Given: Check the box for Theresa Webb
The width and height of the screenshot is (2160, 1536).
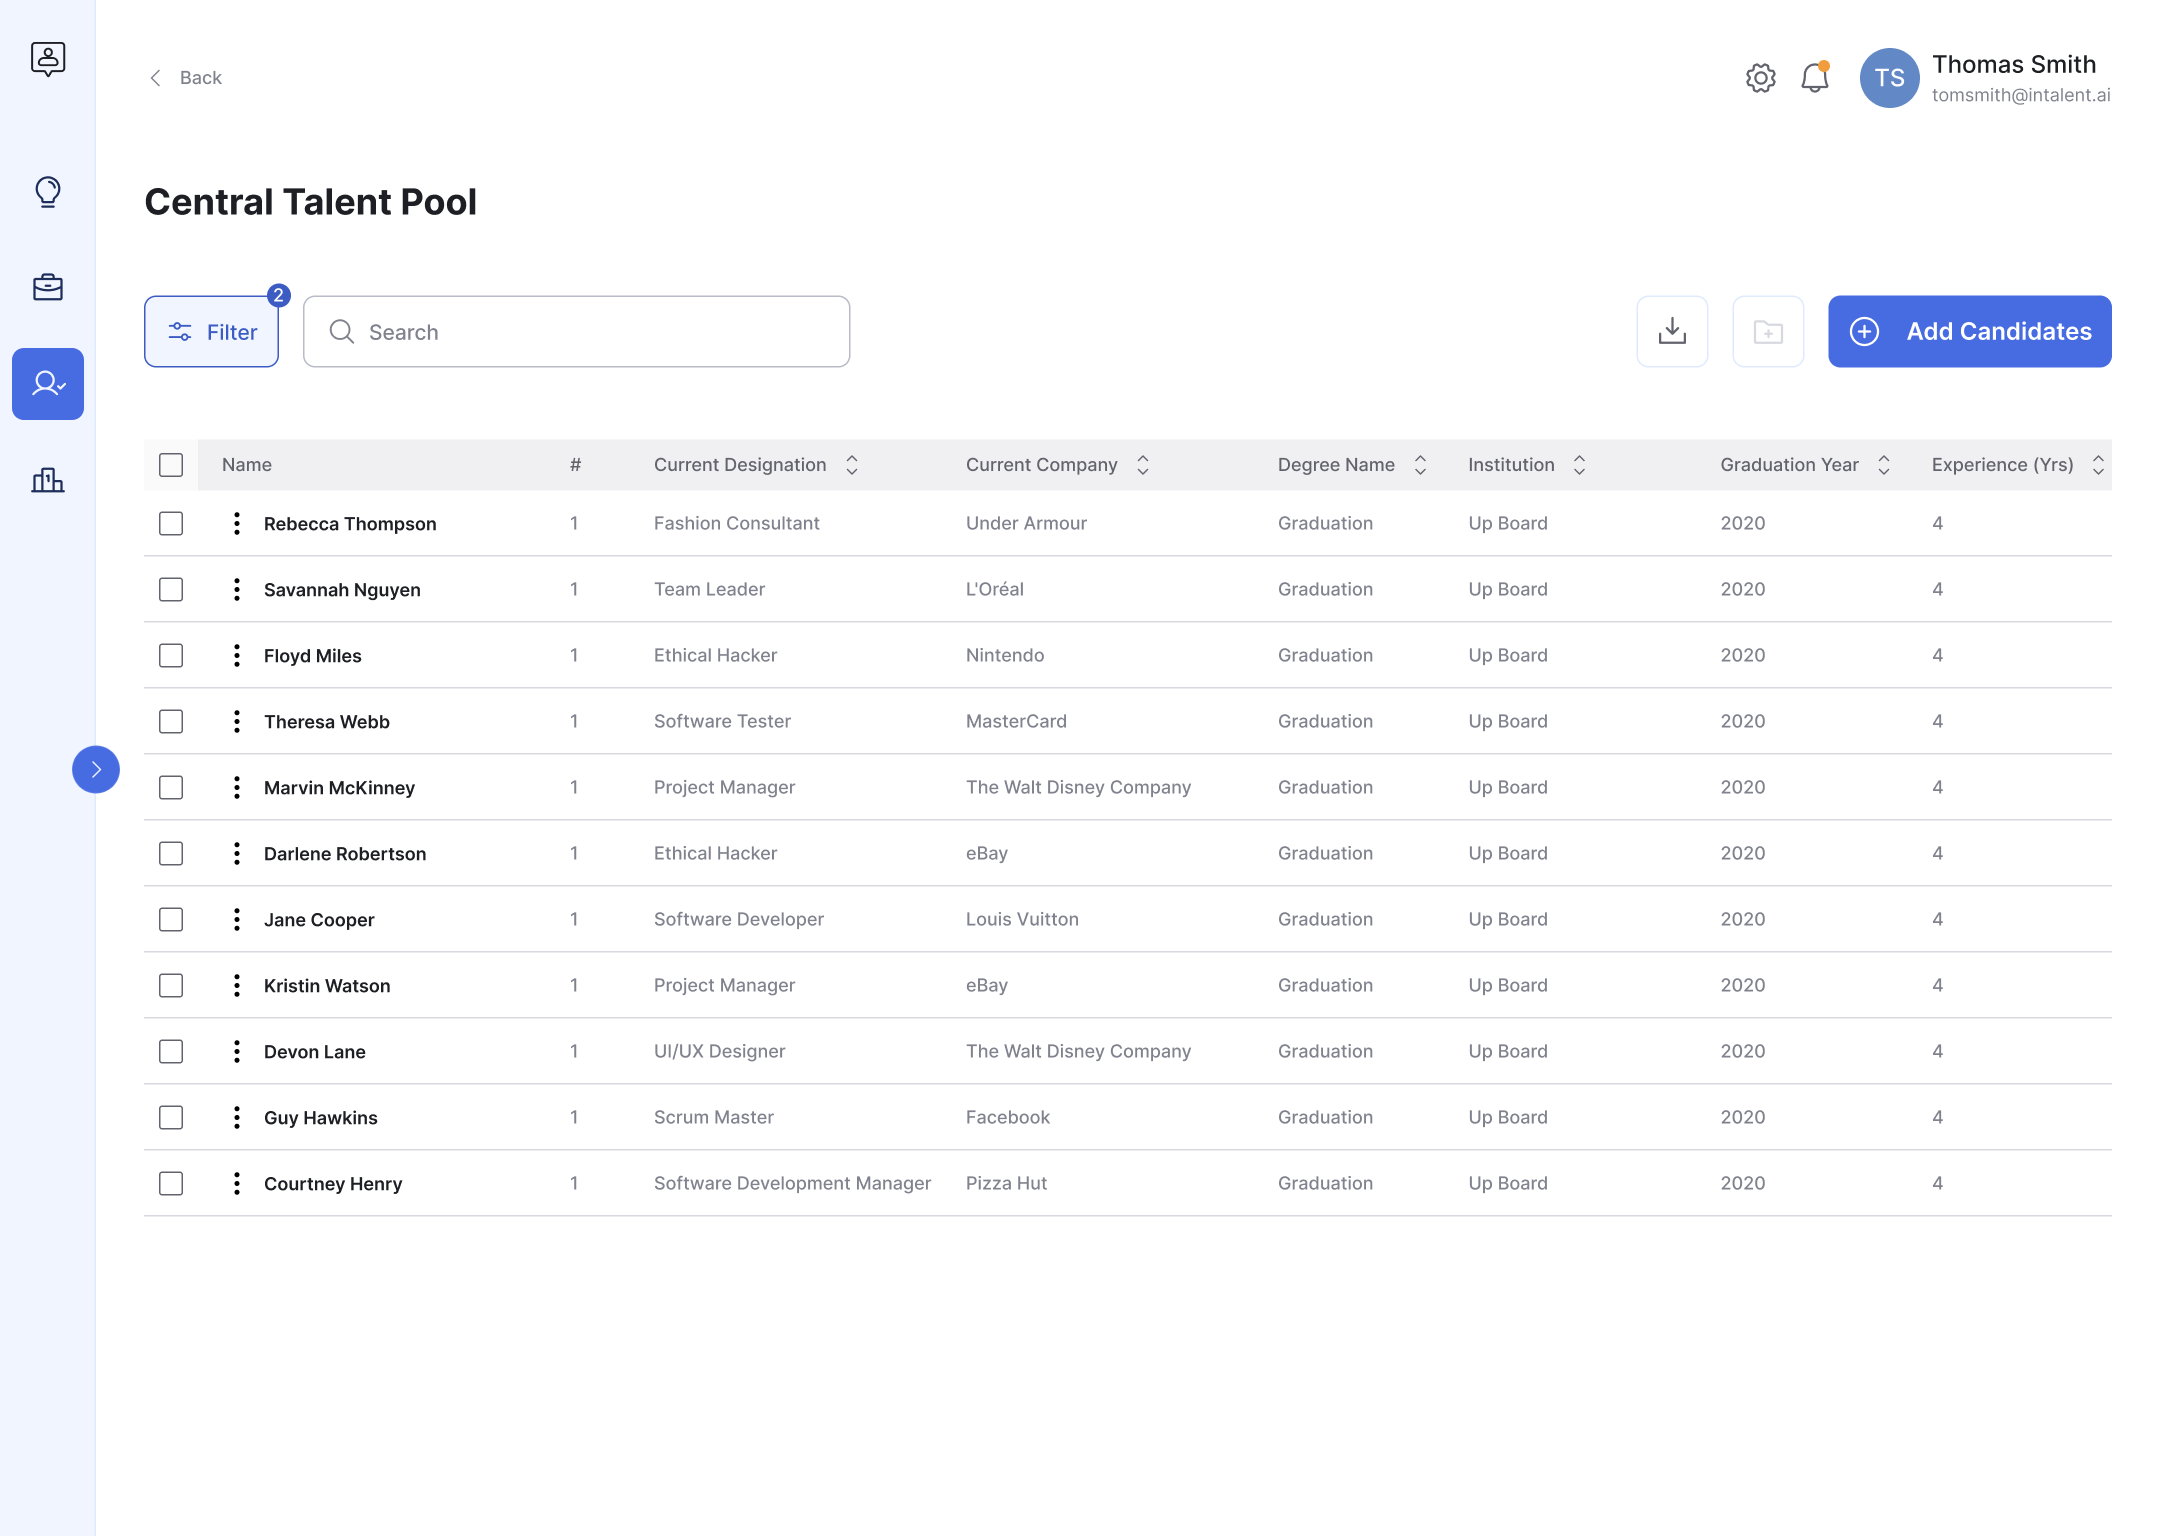Looking at the screenshot, I should click(171, 721).
